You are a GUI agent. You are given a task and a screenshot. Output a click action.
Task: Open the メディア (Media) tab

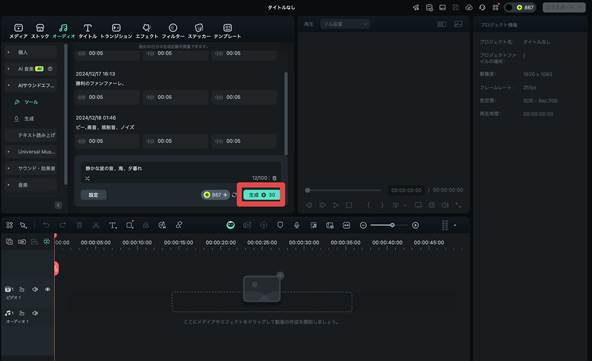pos(18,31)
